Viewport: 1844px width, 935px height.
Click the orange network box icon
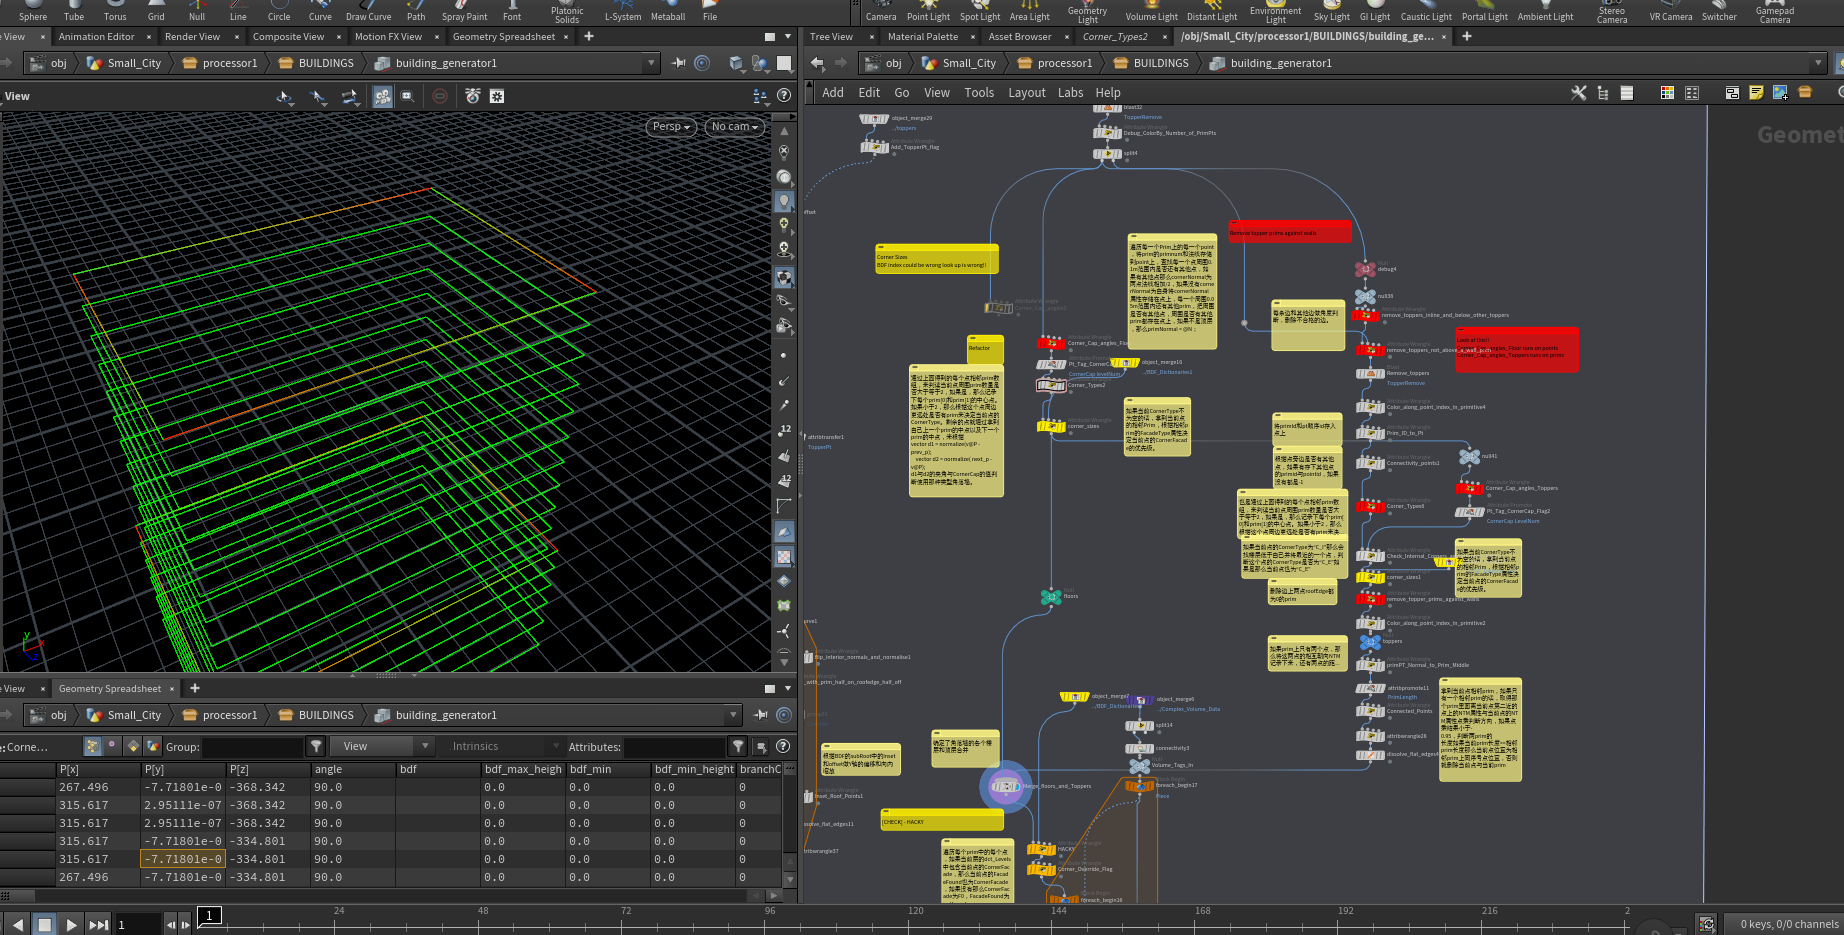pyautogui.click(x=1805, y=93)
